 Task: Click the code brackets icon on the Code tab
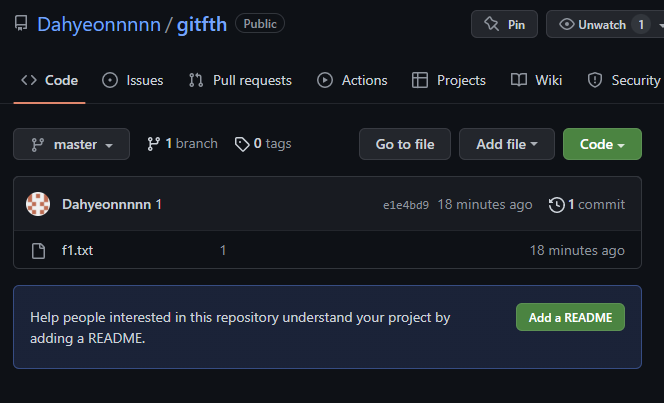pos(29,80)
